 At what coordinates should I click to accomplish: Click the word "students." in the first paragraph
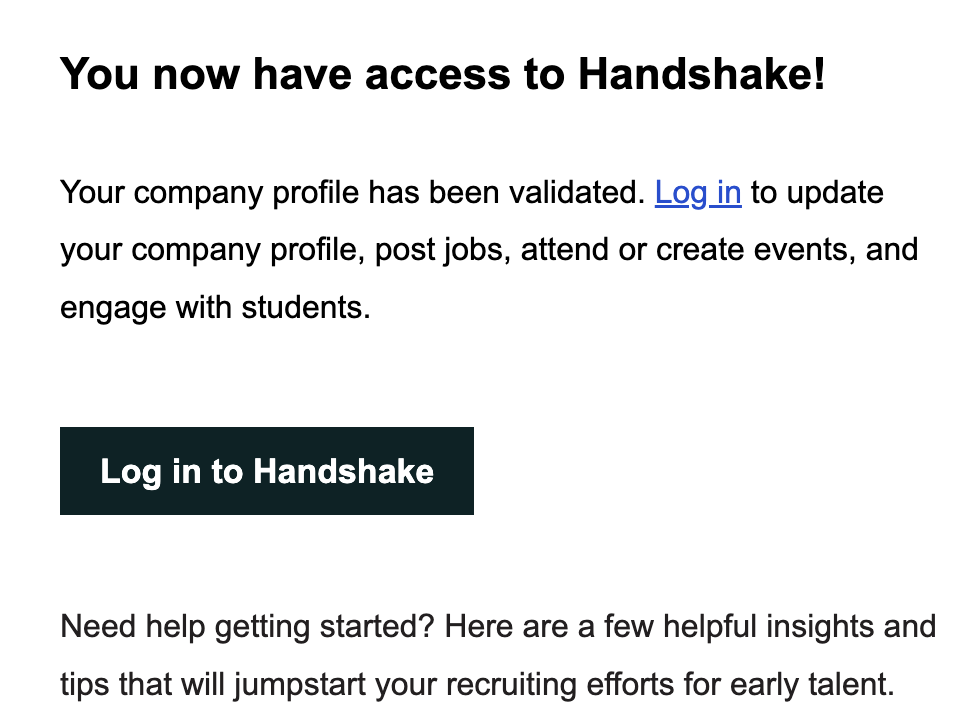coord(306,308)
